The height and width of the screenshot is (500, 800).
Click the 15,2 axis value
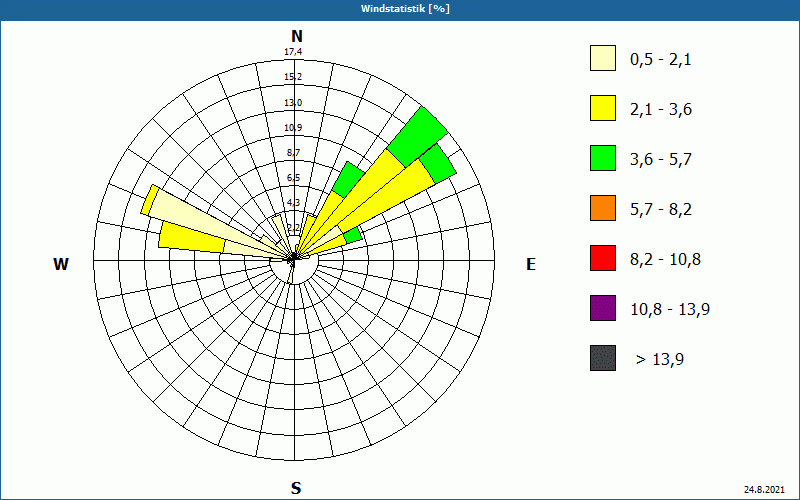293,77
